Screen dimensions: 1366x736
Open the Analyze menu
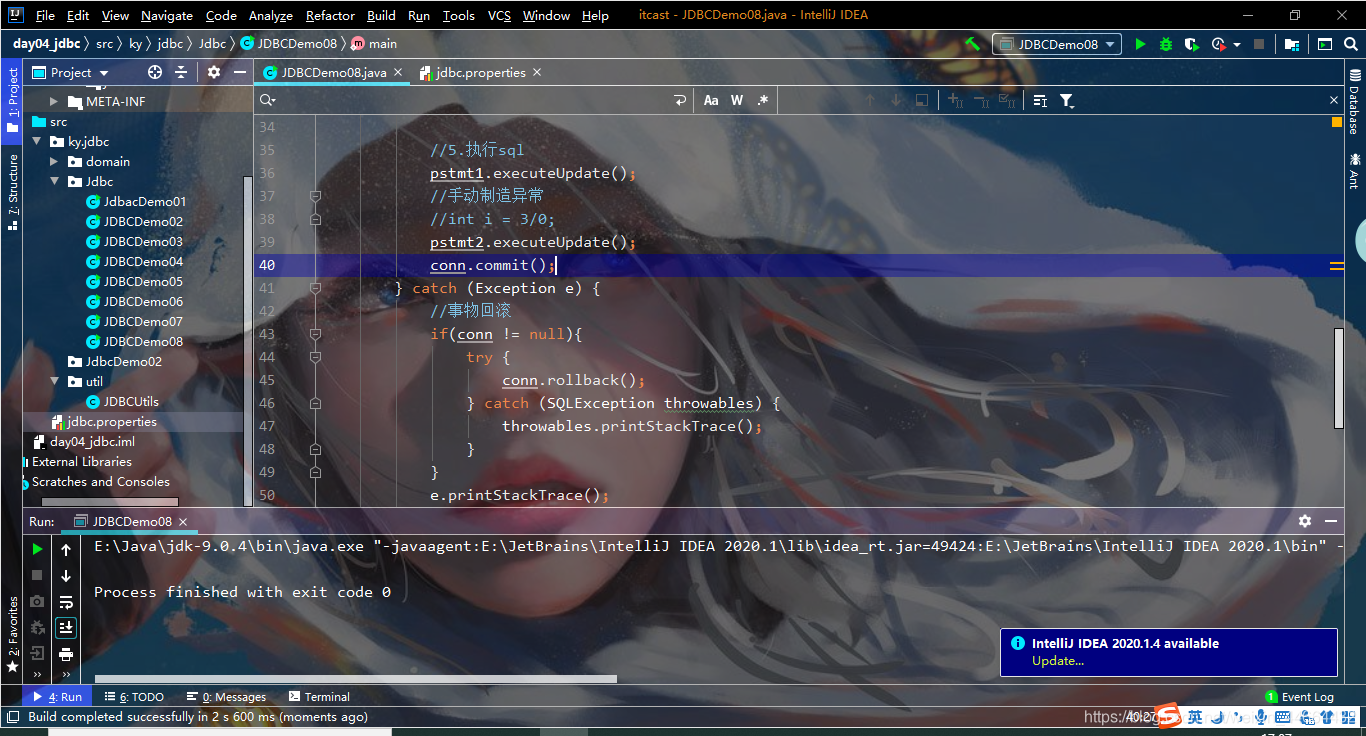tap(270, 15)
